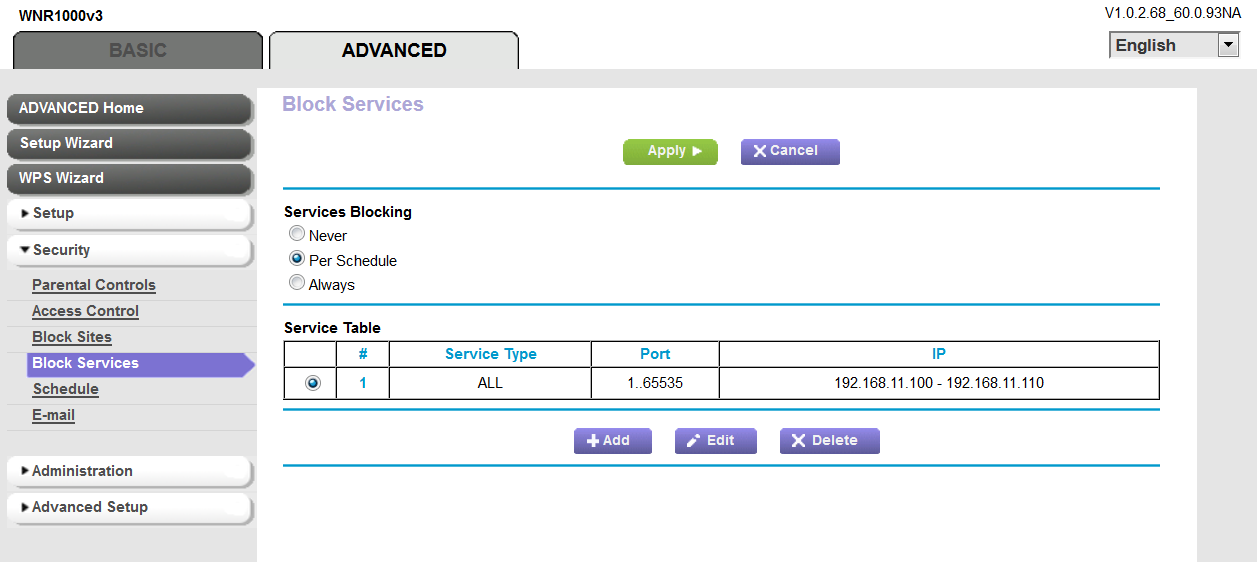Switch to the BASIC tab

click(138, 50)
